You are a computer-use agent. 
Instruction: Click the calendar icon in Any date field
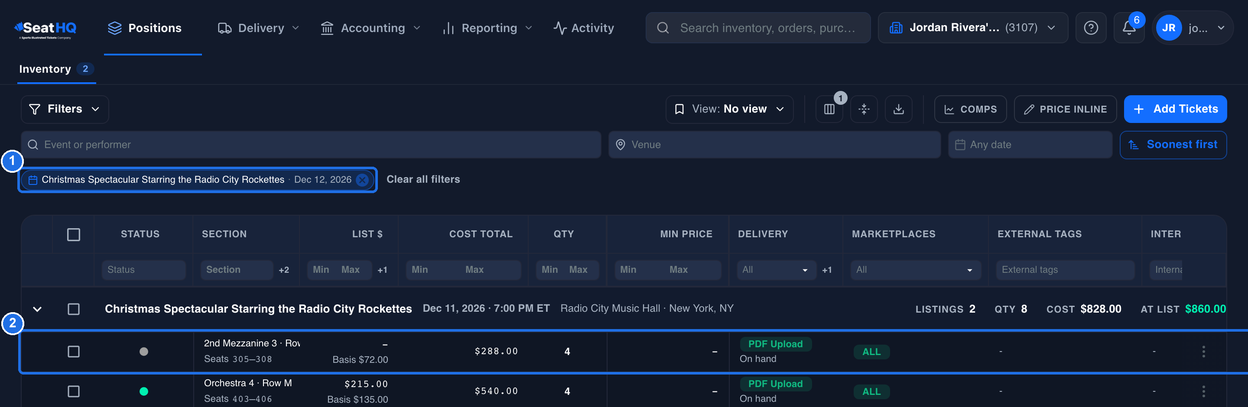pyautogui.click(x=960, y=145)
